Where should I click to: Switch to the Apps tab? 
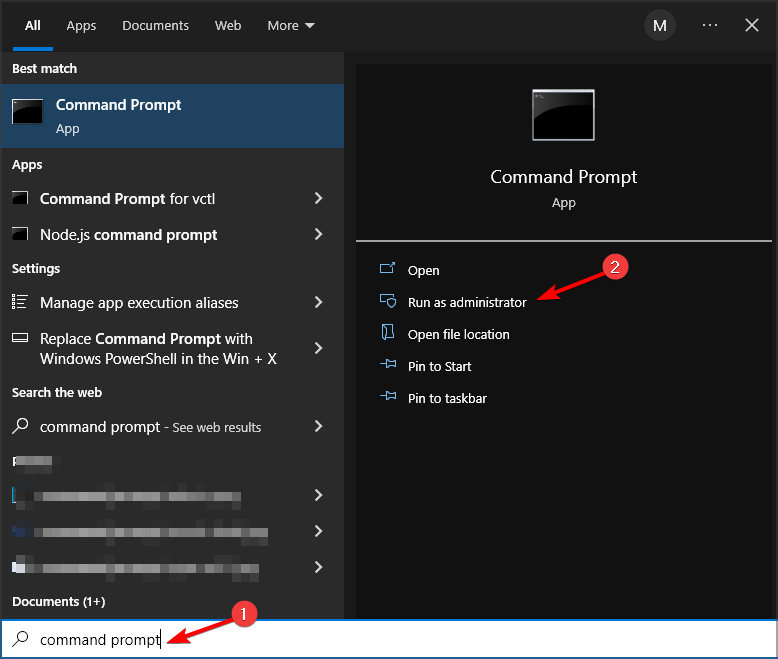81,26
